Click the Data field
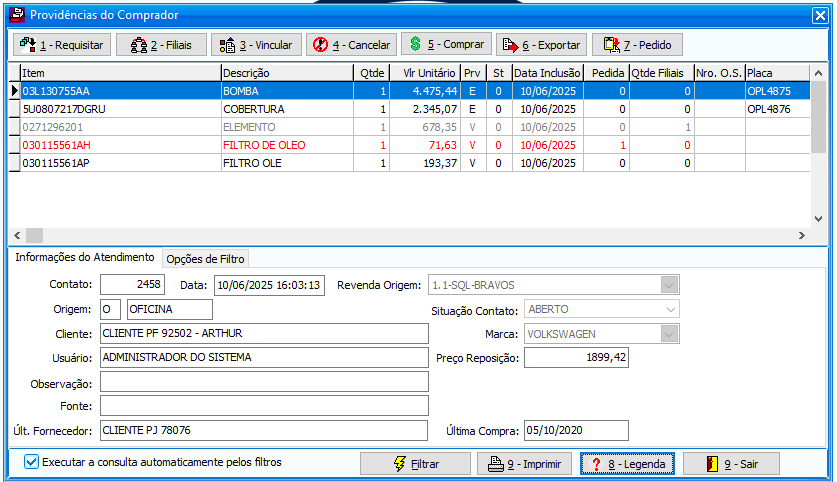Screen dimensions: 837x482 coord(269,285)
